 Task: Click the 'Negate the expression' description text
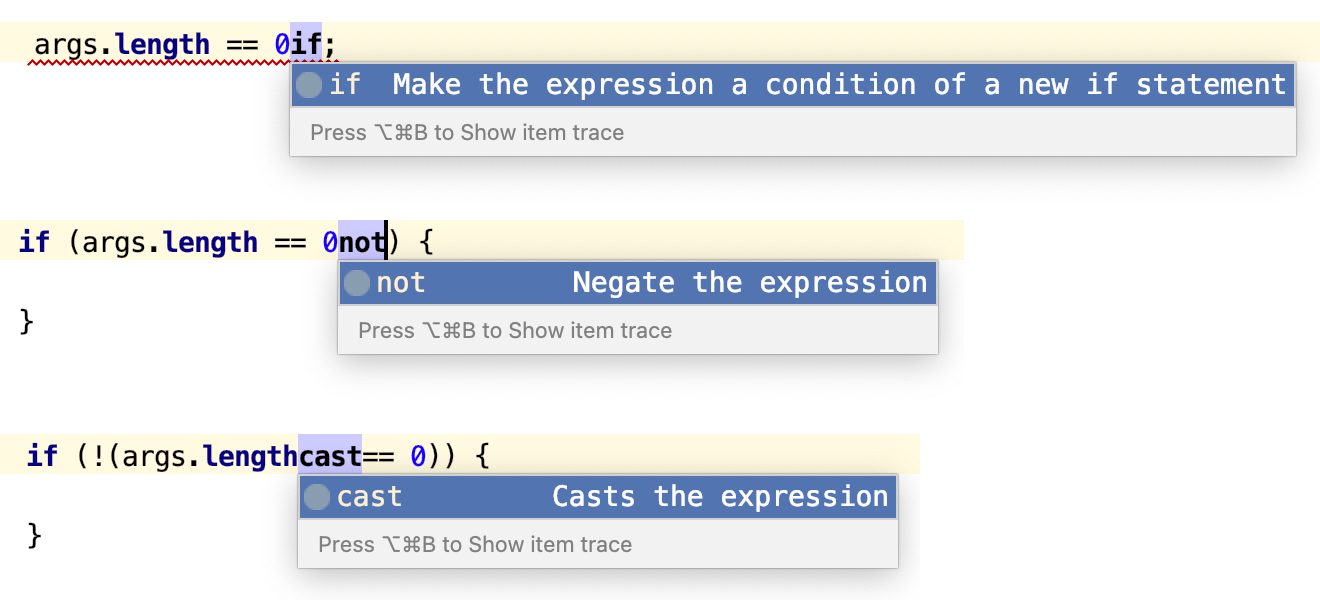(x=749, y=283)
